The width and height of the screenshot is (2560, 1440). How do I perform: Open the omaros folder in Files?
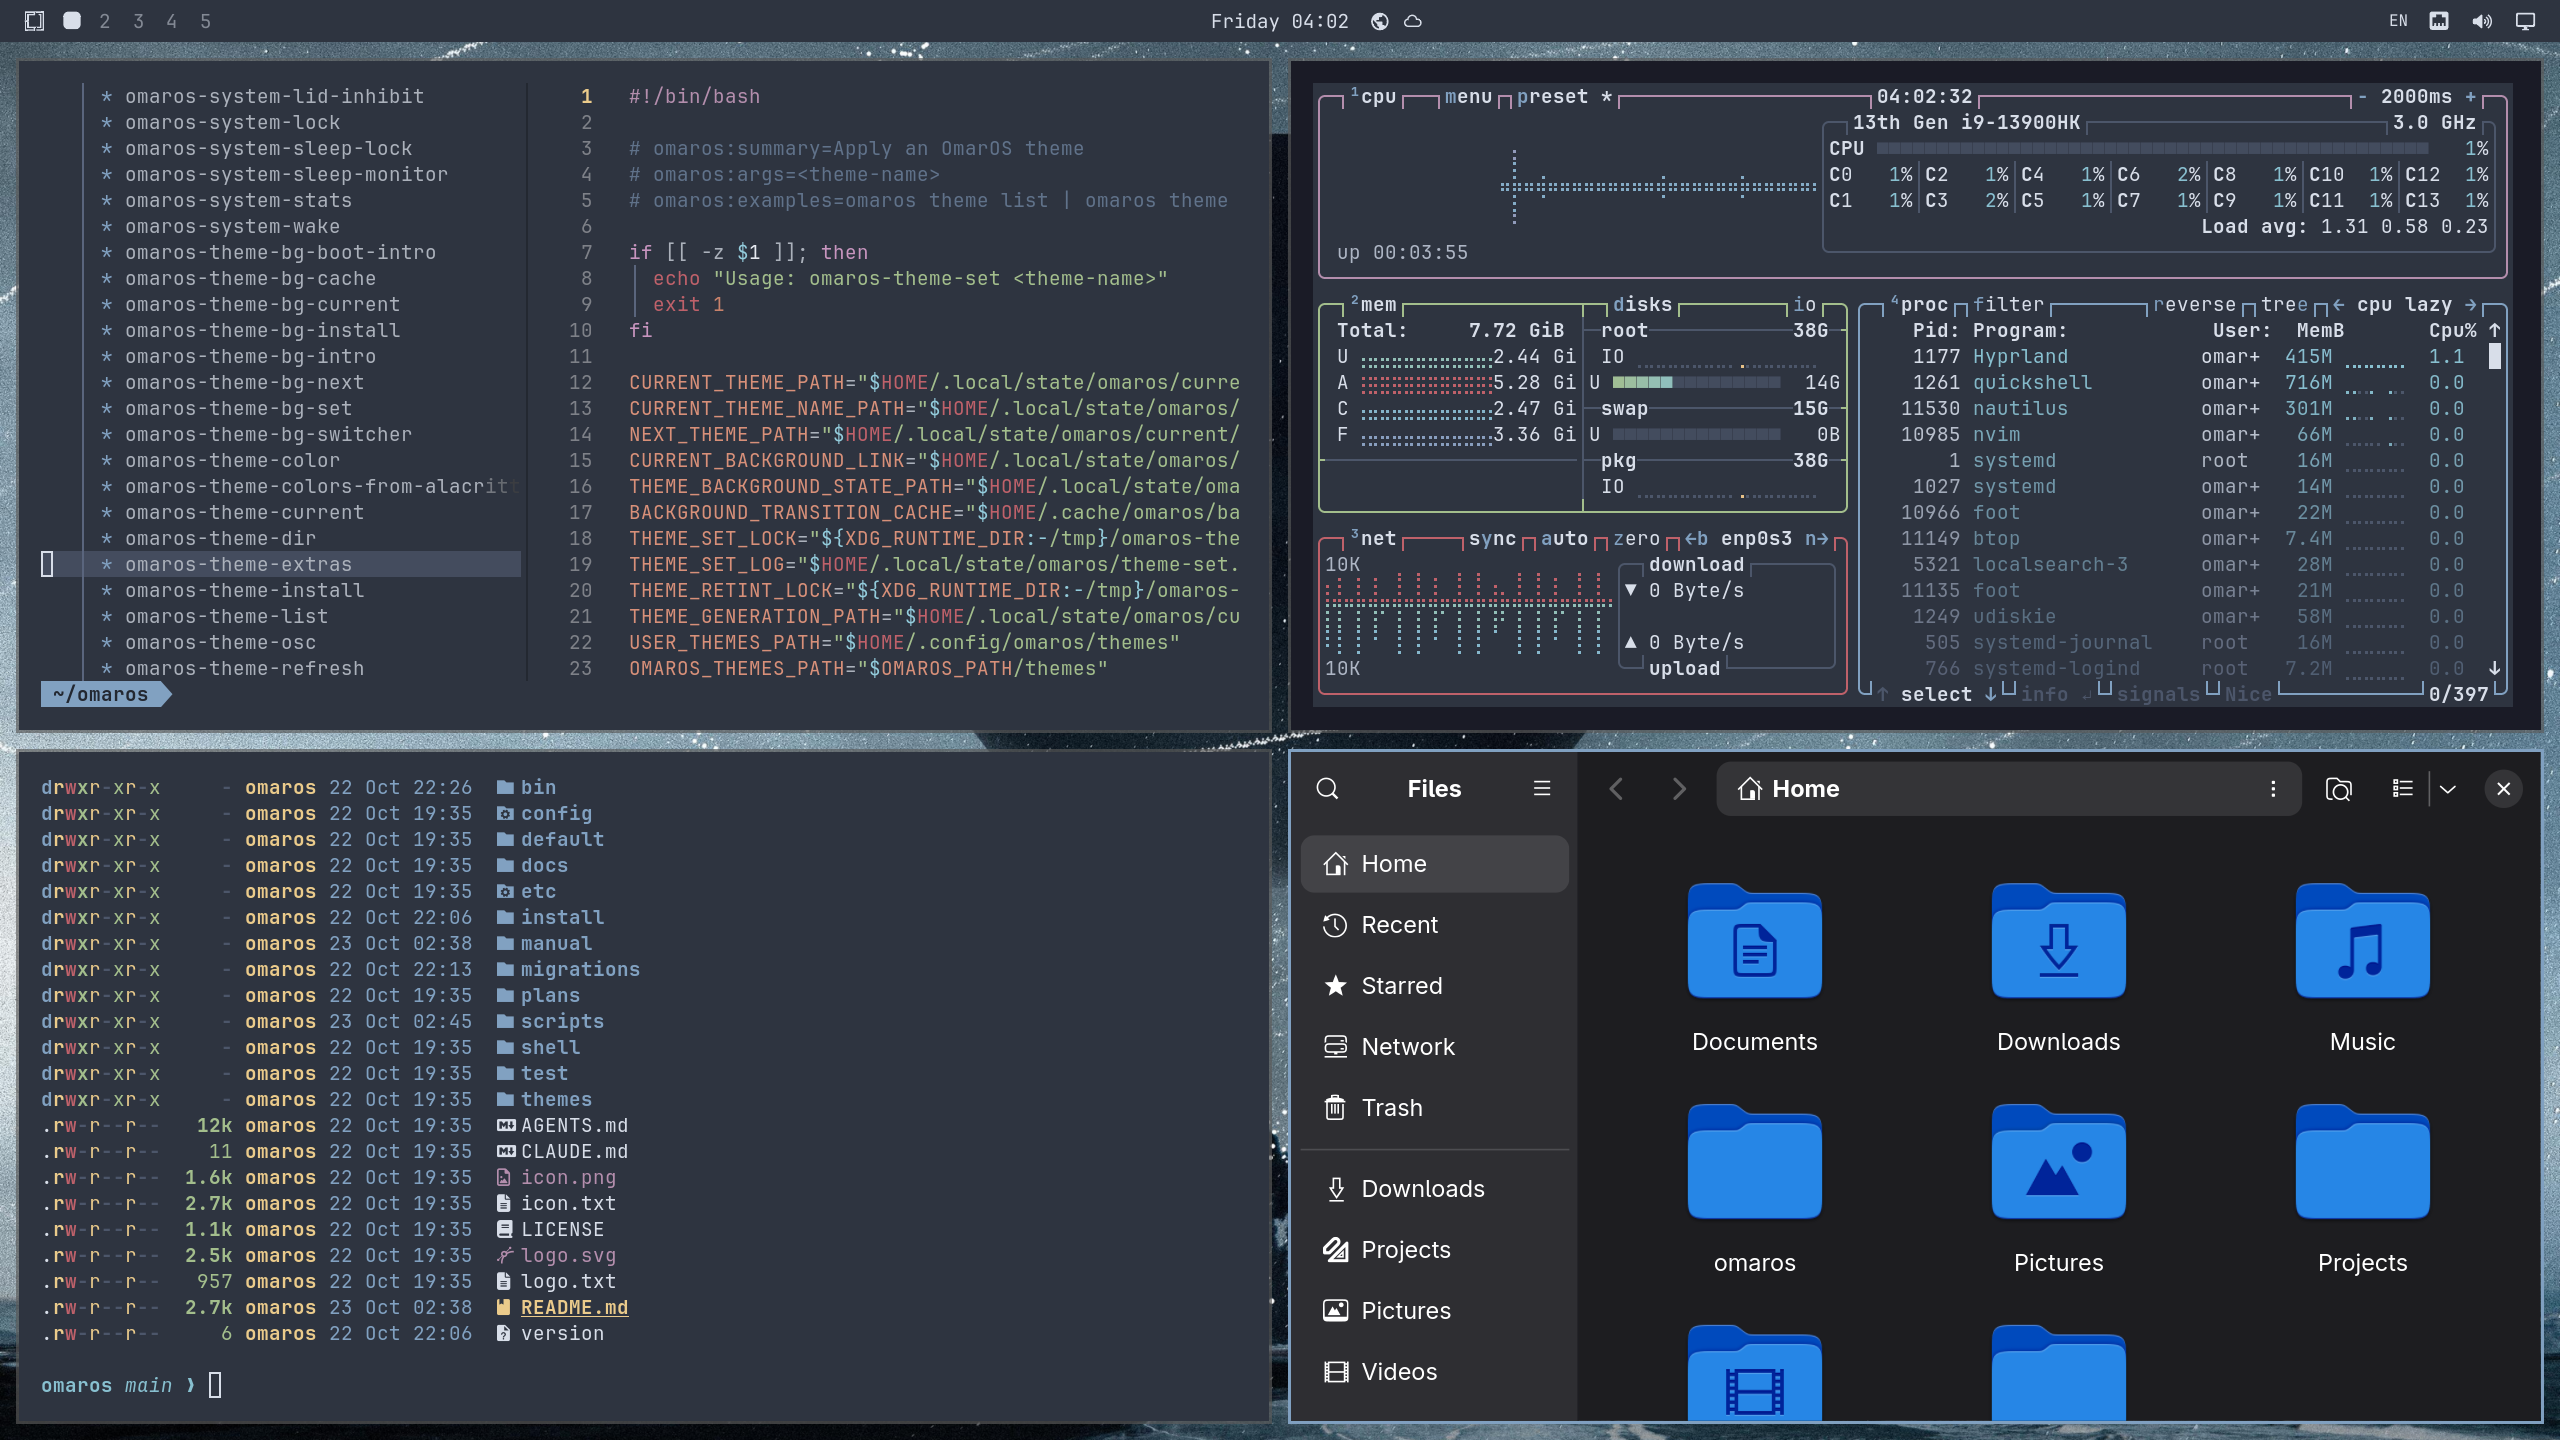pos(1754,1190)
